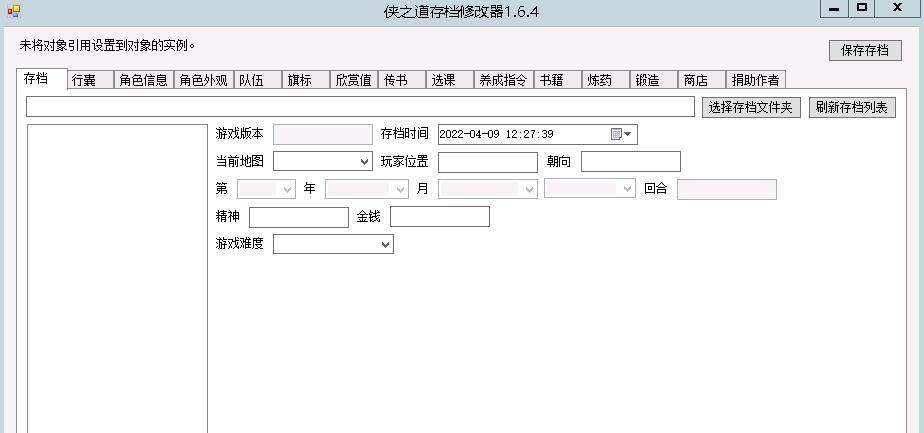The image size is (924, 433).
Task: Close the 侠之道存档修改器 window
Action: pos(897,8)
